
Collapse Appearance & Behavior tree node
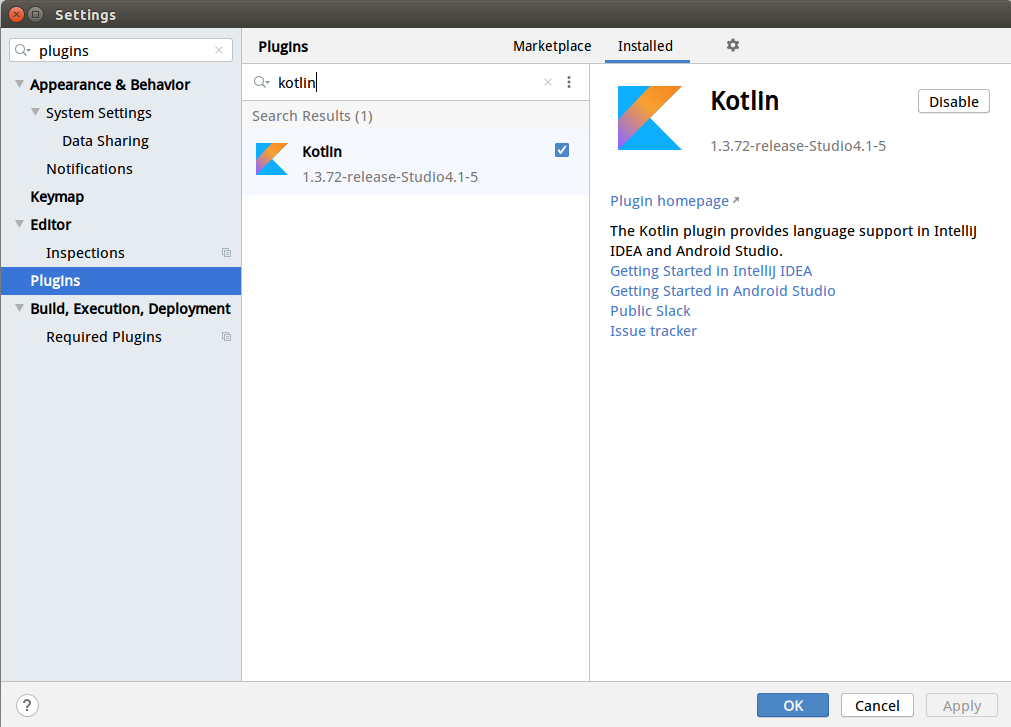[x=19, y=84]
